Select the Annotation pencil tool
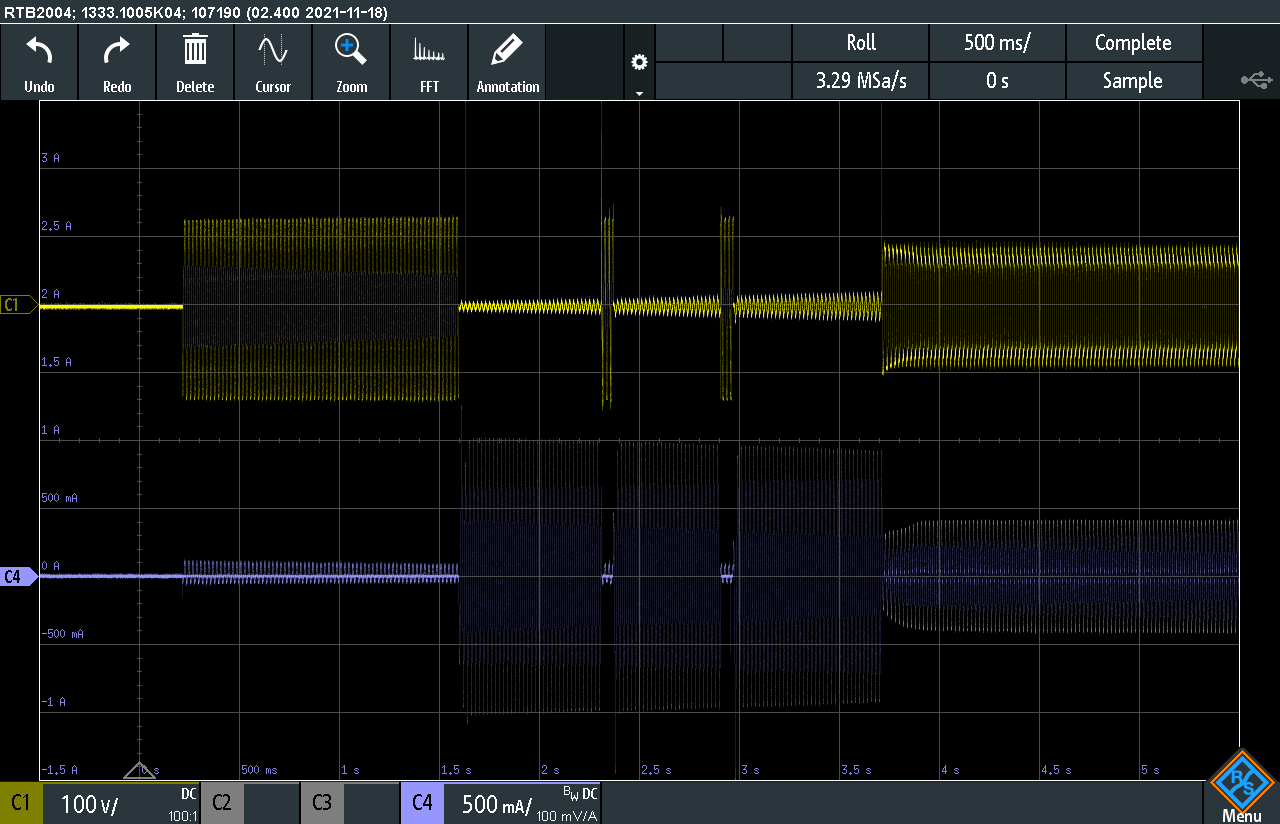1280x824 pixels. 507,62
